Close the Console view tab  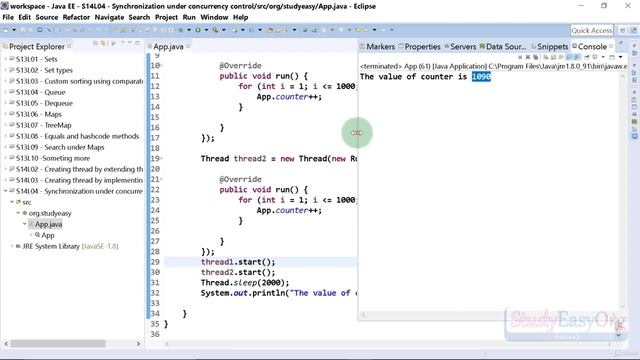pos(611,46)
